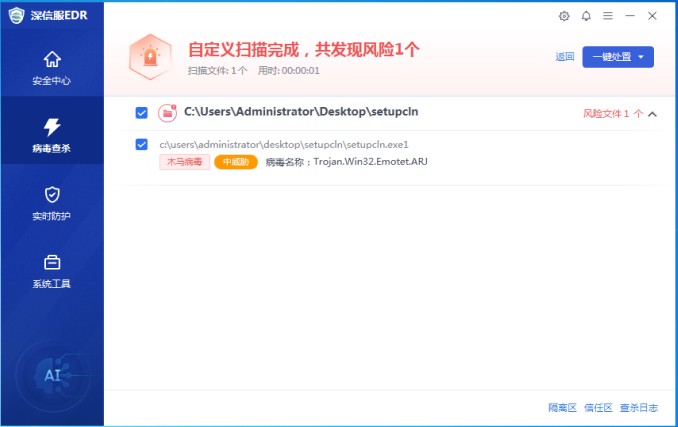
Task: Click the 木马病毒 tag label
Action: tap(185, 162)
